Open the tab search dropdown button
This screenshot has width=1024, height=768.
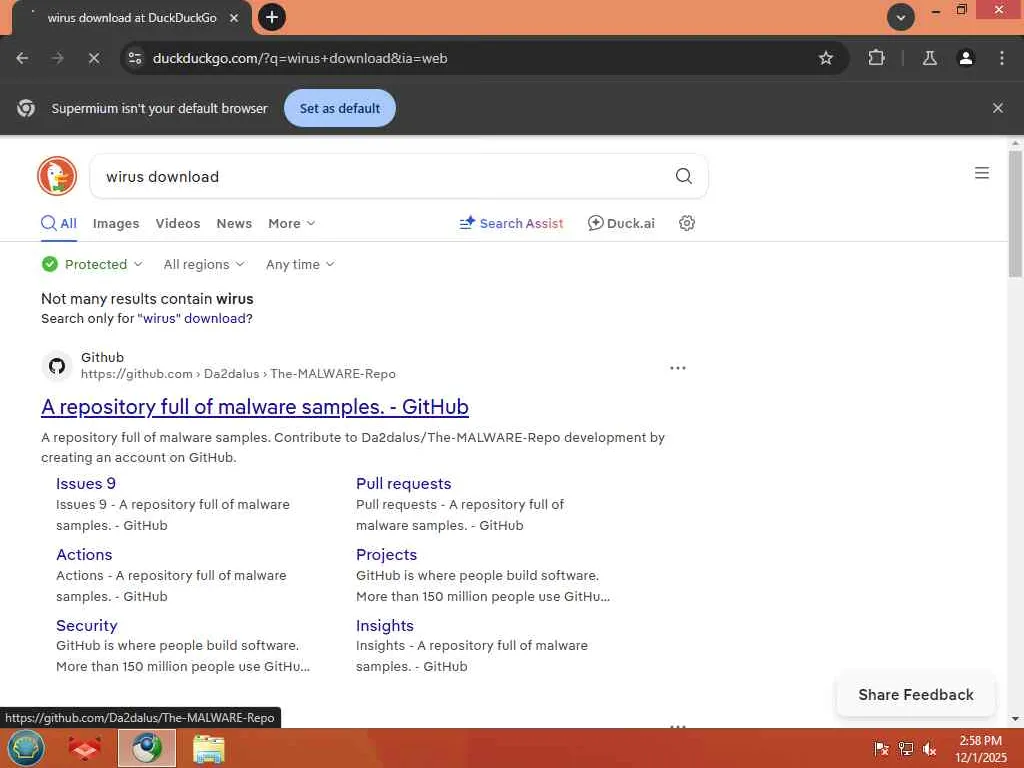pos(901,17)
